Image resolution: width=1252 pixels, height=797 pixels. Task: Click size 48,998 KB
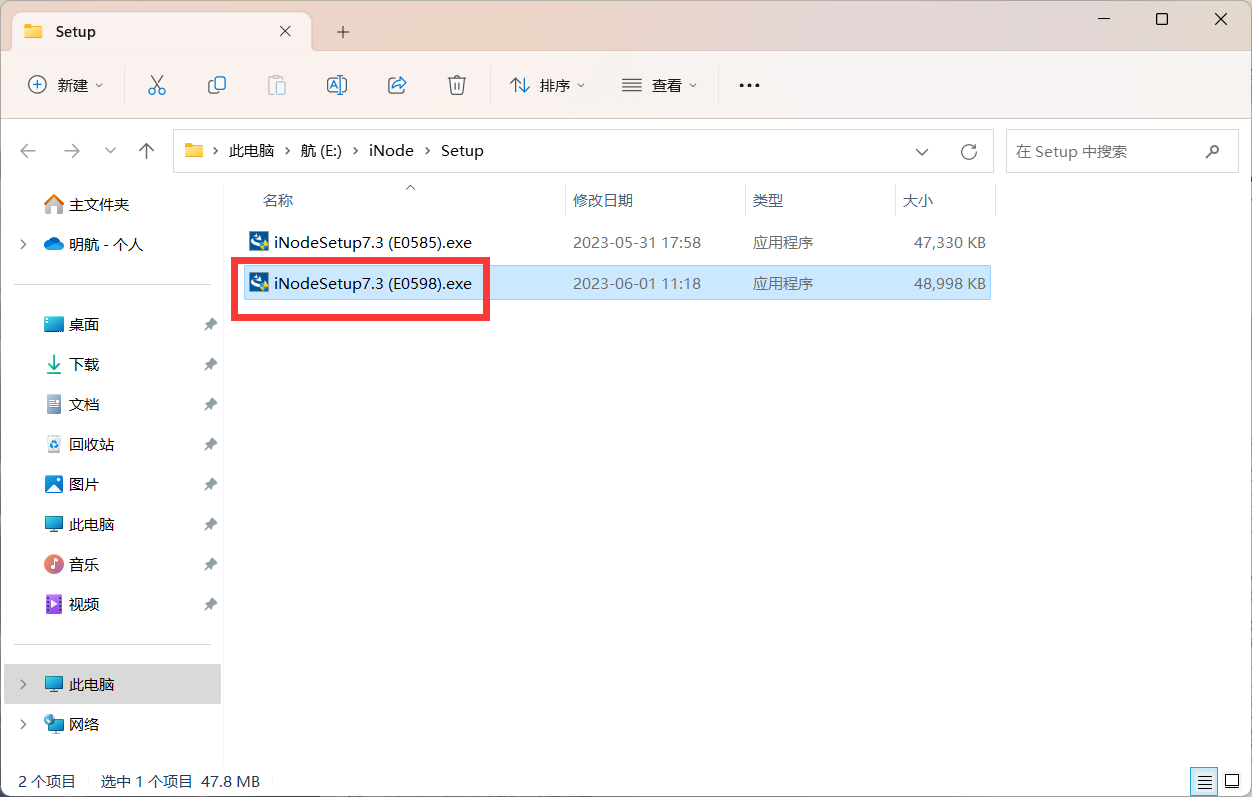(950, 284)
